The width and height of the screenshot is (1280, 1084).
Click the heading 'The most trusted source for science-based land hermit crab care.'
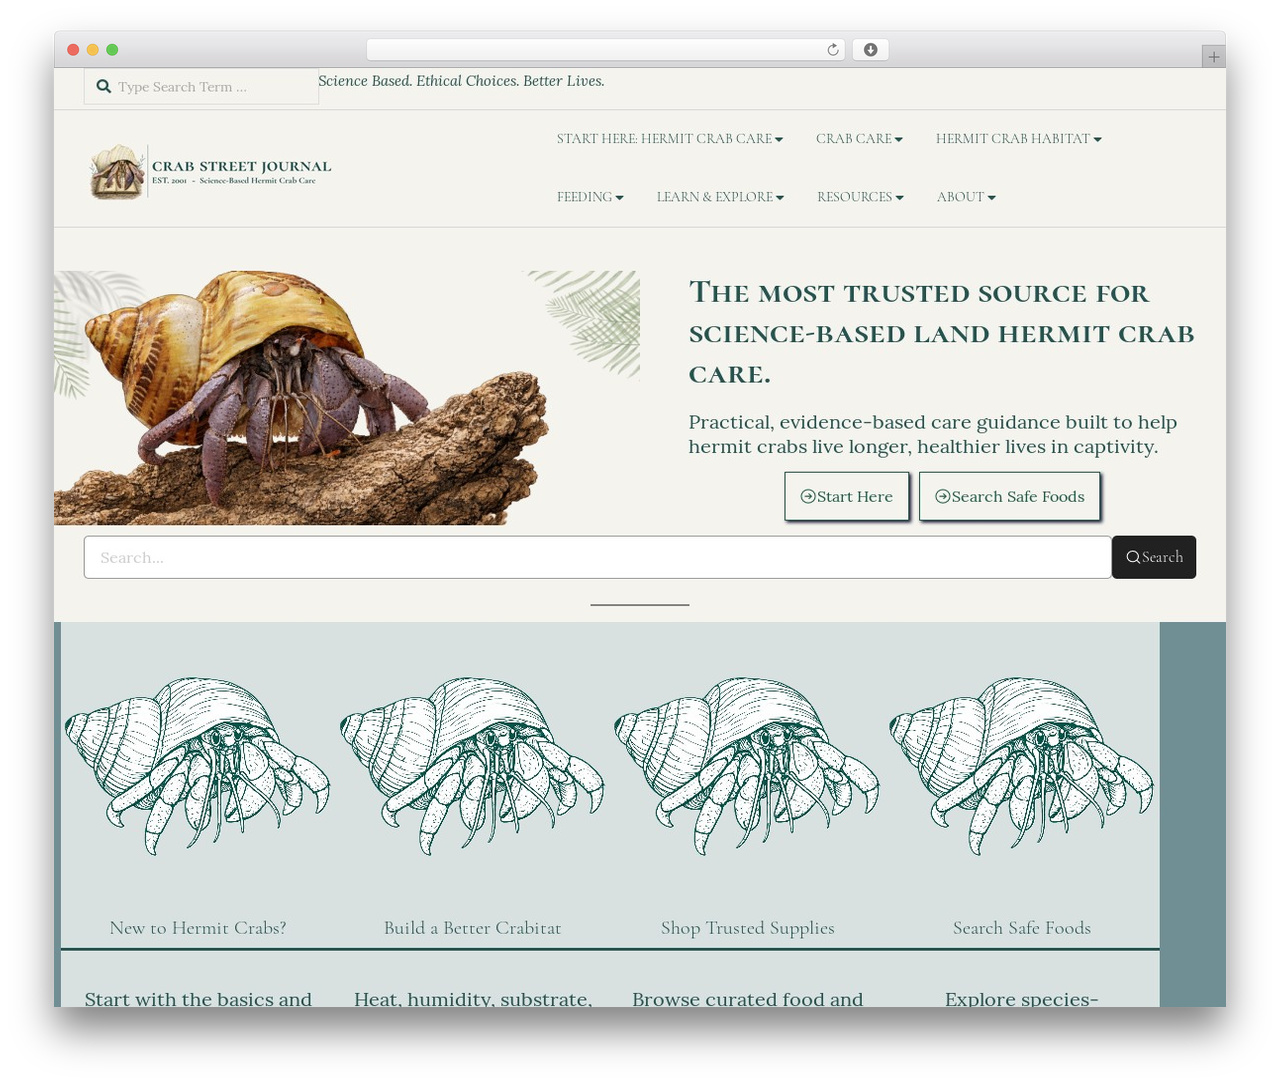[x=941, y=333]
